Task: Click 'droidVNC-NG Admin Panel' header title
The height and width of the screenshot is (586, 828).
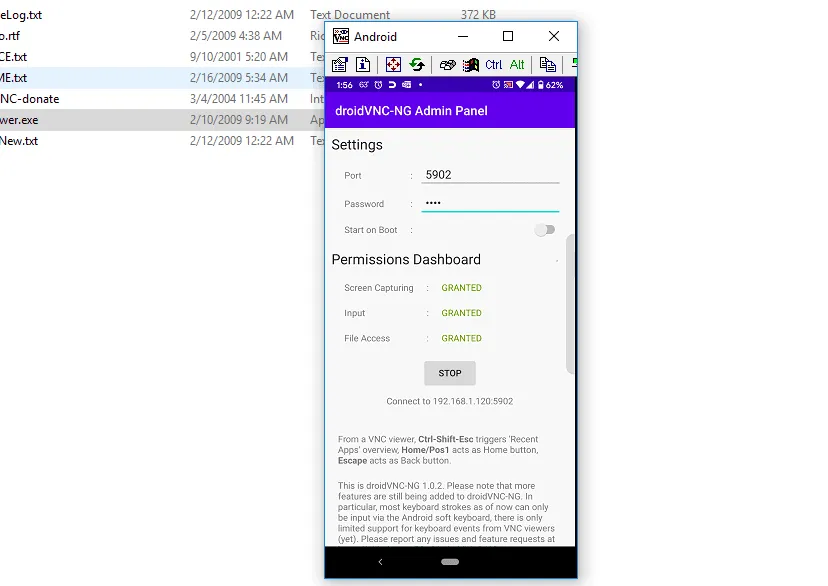Action: (411, 111)
